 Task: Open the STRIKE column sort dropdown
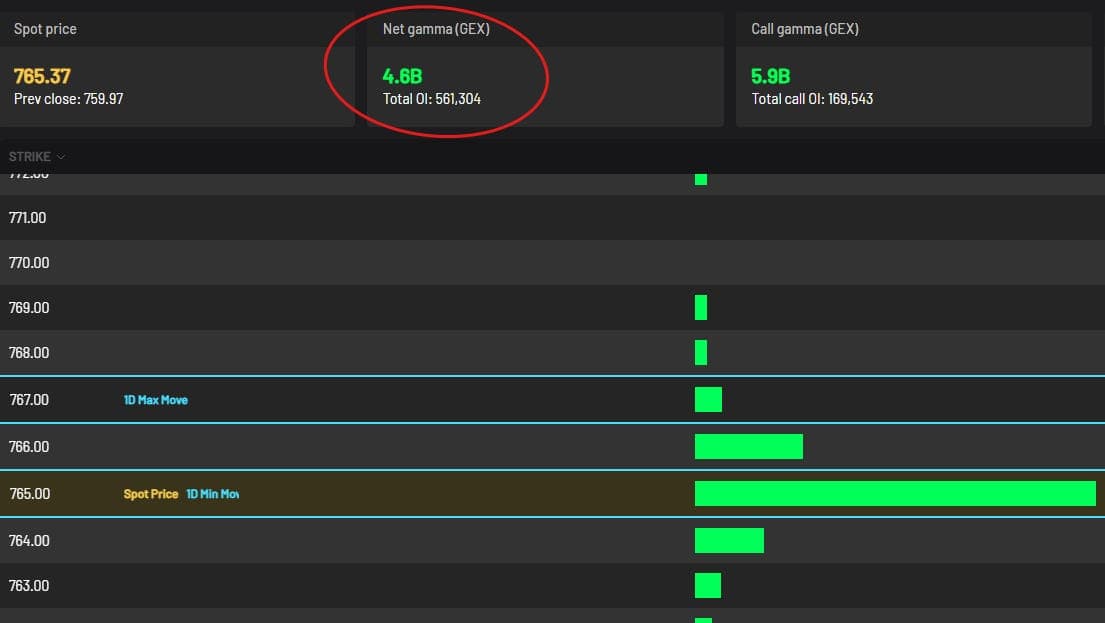[x=37, y=156]
